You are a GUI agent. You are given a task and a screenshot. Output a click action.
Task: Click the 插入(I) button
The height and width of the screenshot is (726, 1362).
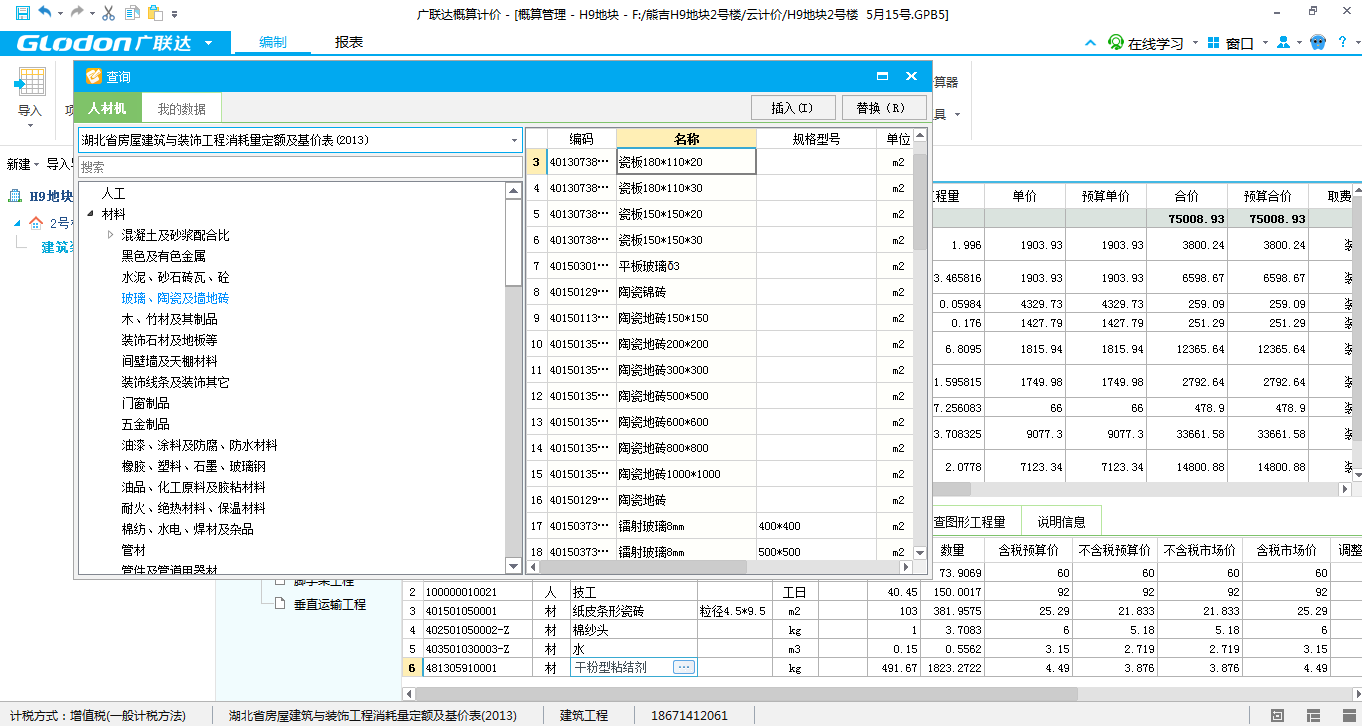(792, 108)
